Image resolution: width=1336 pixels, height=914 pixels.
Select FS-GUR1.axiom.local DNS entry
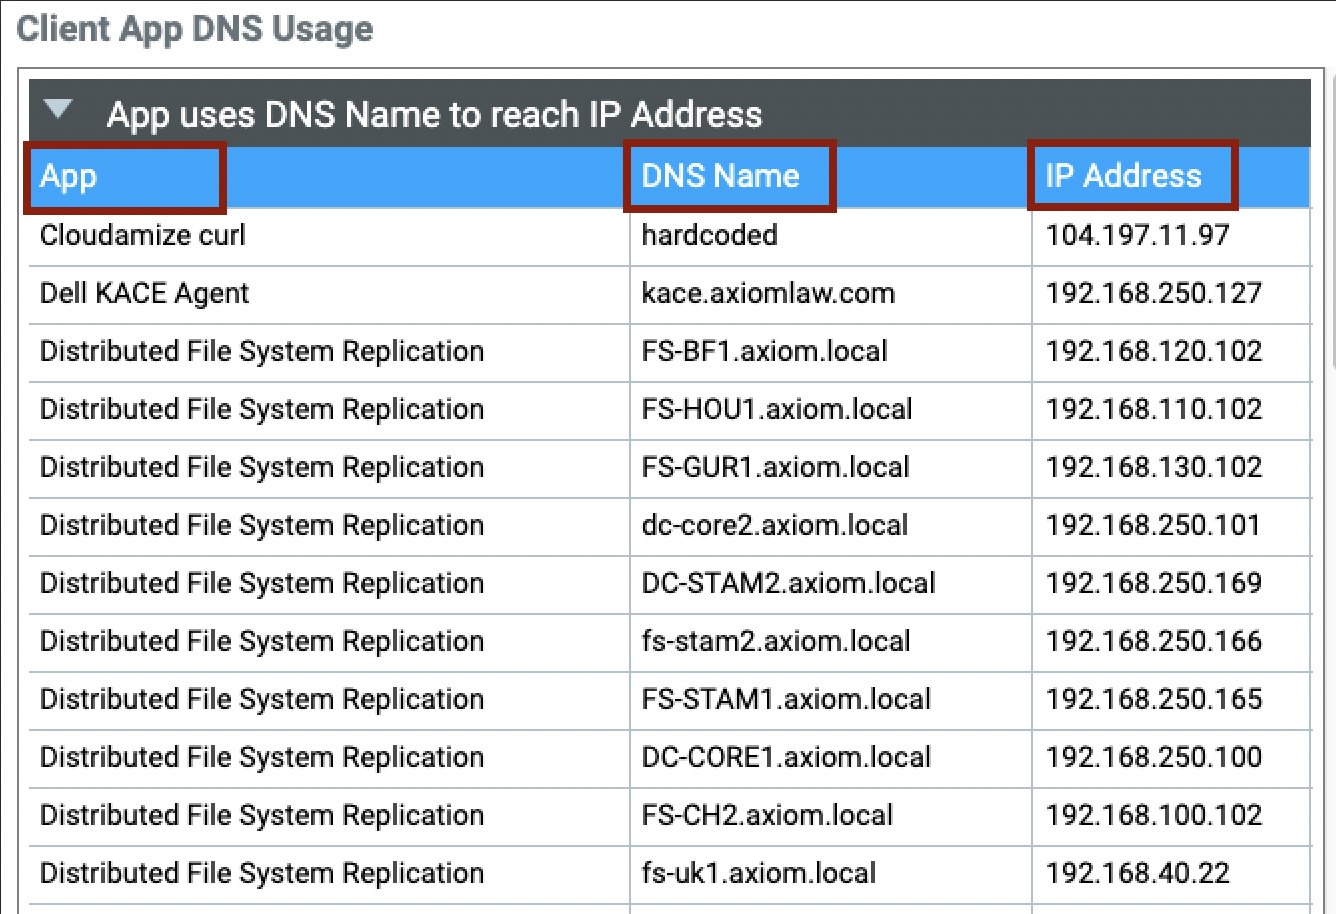775,468
